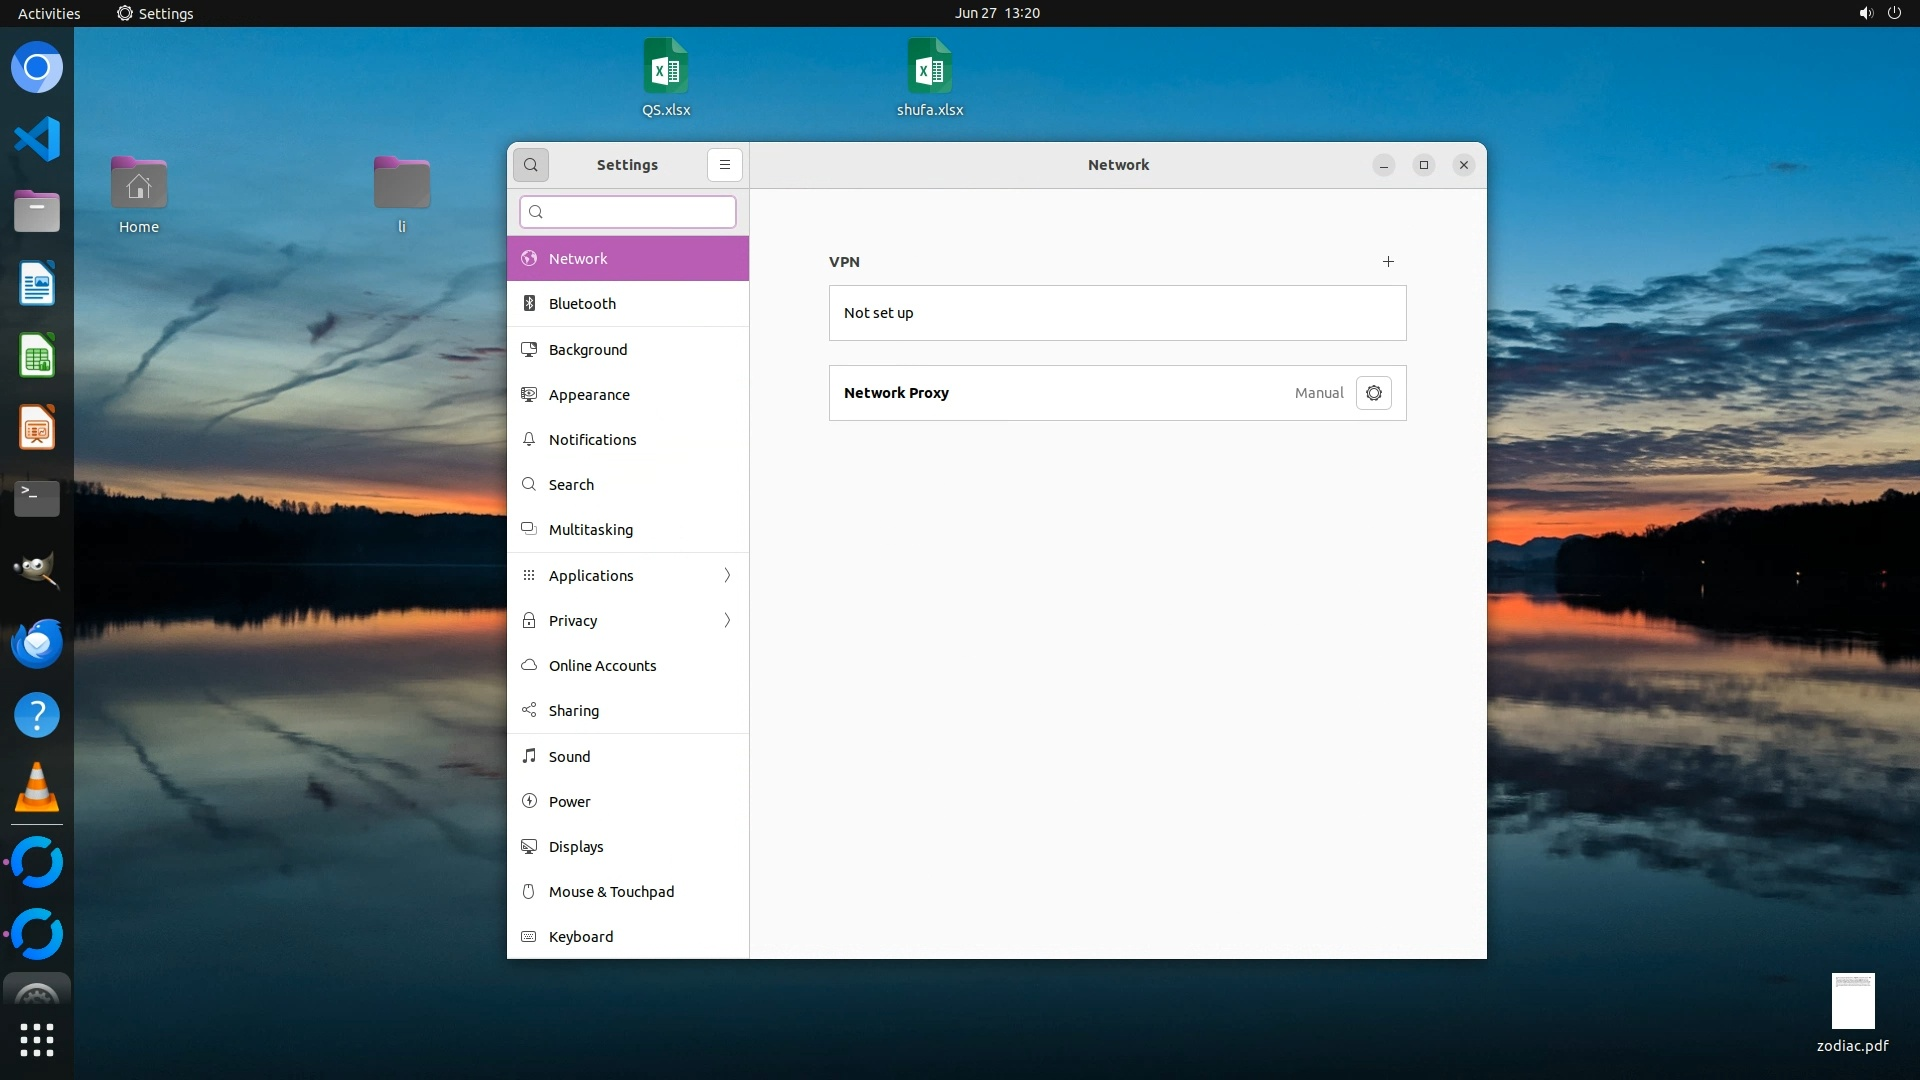Open the Settings hamburger menu

coord(724,165)
